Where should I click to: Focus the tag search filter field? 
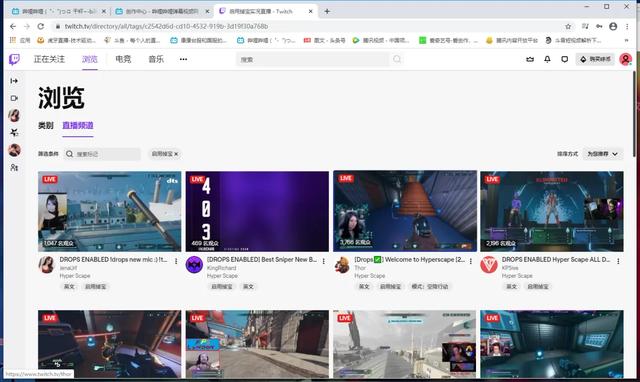pyautogui.click(x=102, y=154)
